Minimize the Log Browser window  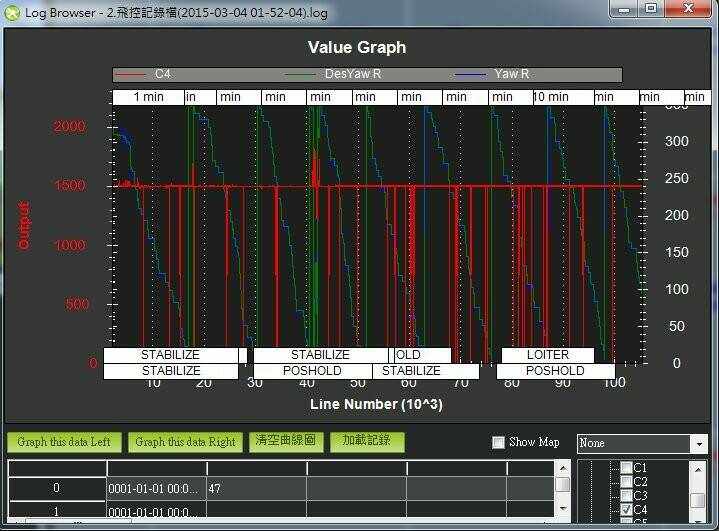[x=624, y=9]
